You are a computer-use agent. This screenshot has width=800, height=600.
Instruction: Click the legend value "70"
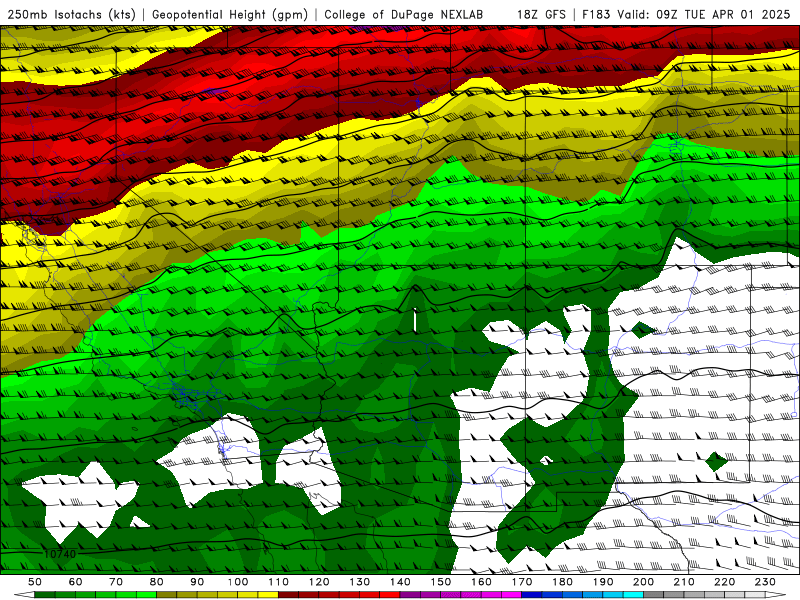point(116,582)
